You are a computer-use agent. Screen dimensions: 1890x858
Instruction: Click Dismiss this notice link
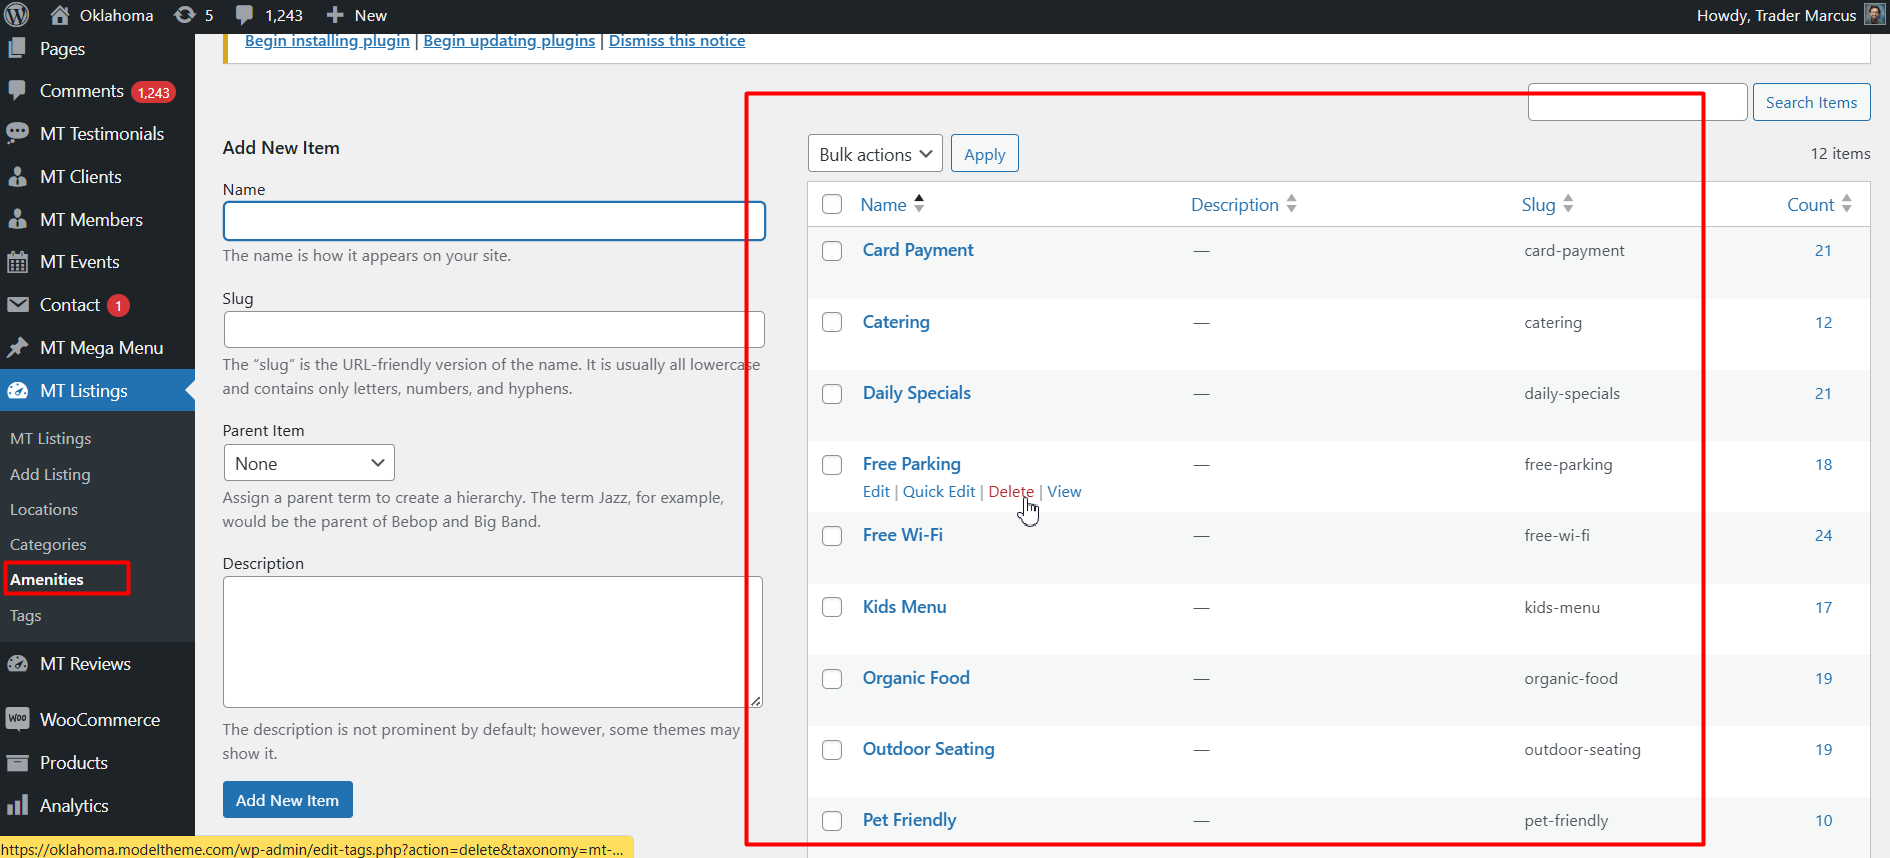(677, 41)
